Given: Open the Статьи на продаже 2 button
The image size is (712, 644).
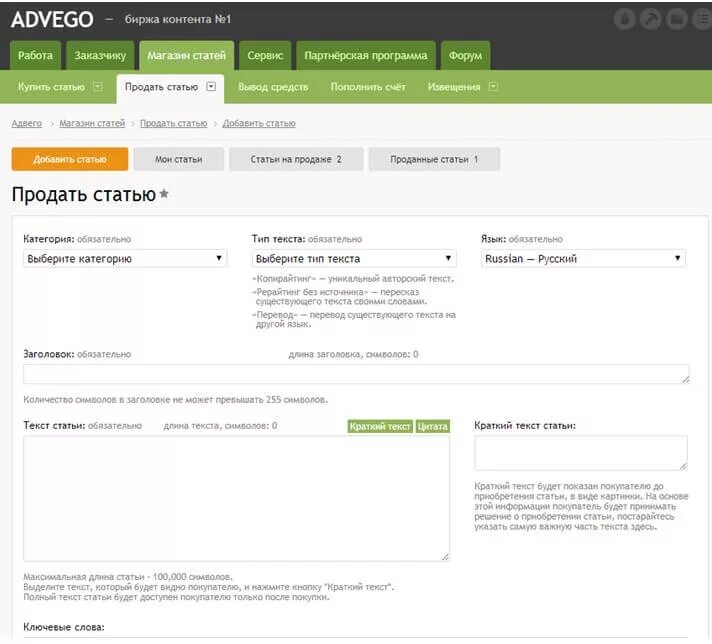Looking at the screenshot, I should coord(296,159).
